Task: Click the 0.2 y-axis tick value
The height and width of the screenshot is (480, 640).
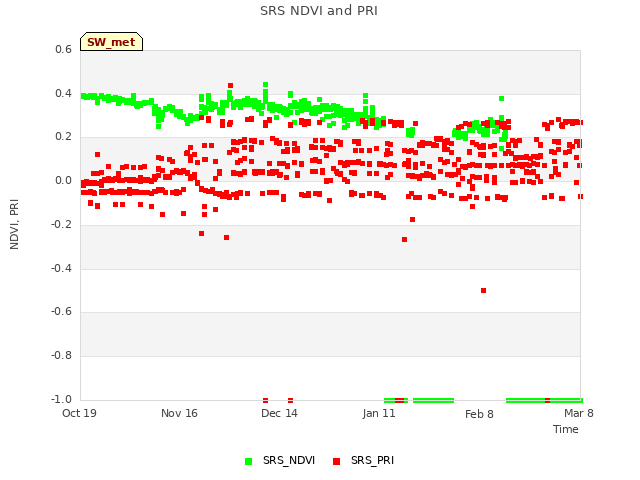Action: pos(63,137)
